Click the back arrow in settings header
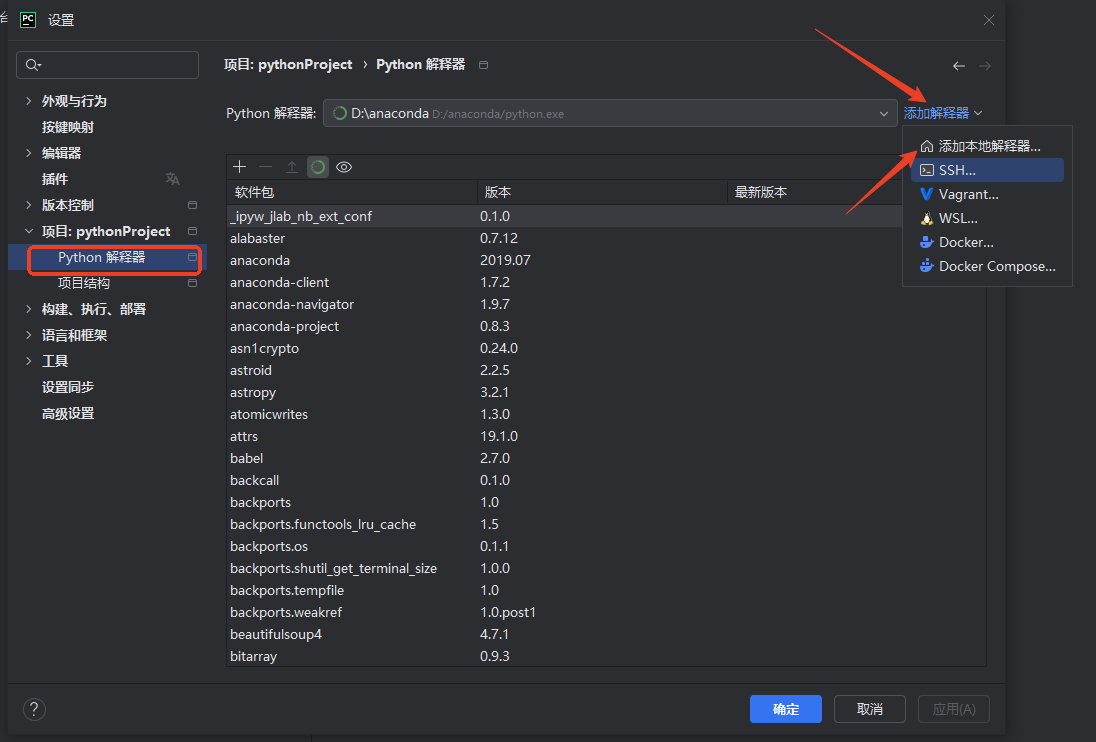 pos(959,66)
